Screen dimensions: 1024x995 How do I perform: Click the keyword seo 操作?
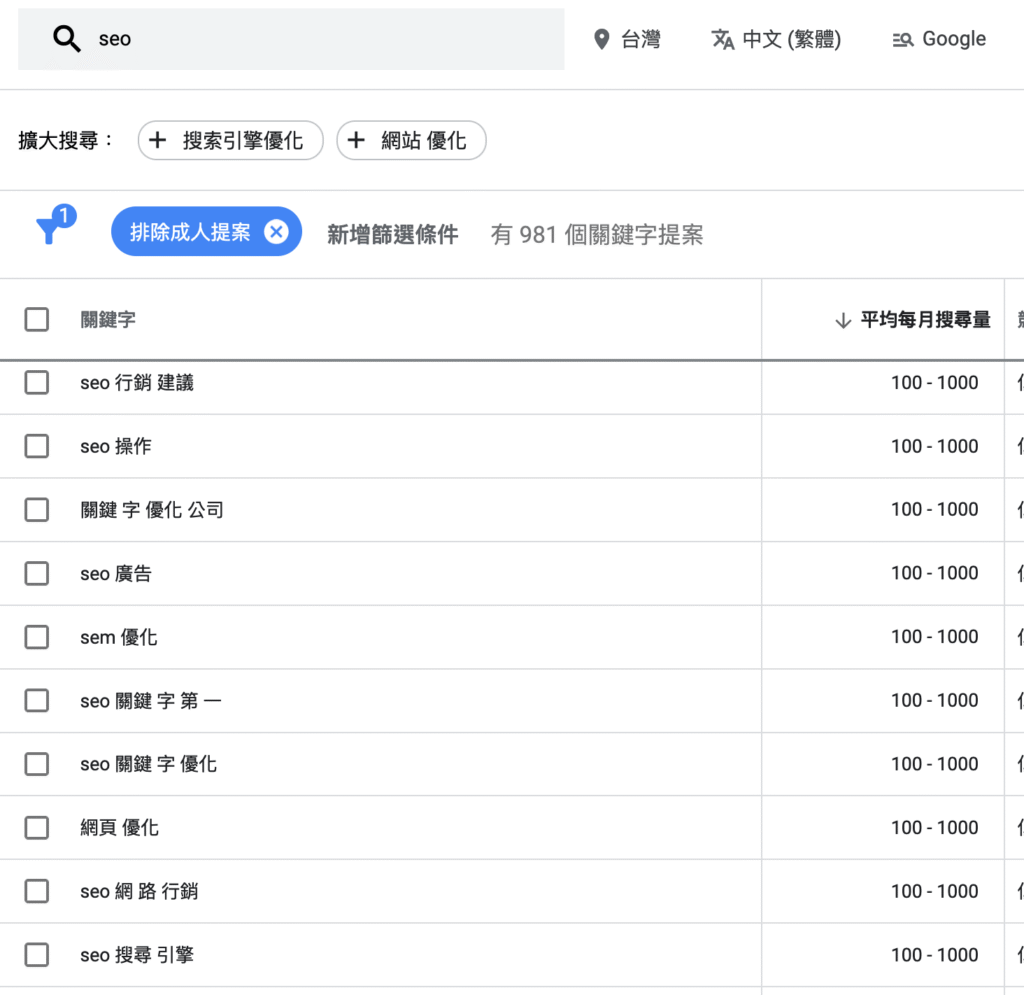point(116,446)
